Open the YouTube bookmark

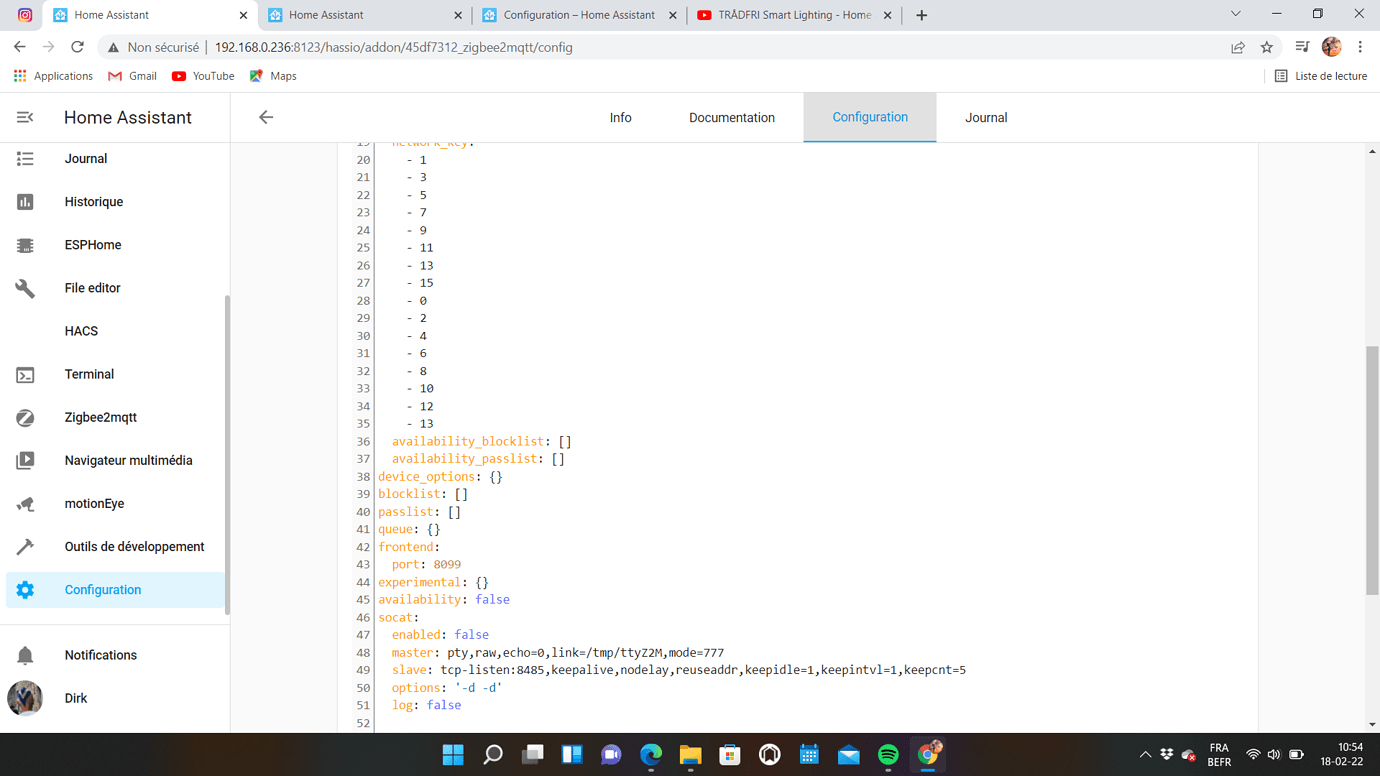203,76
